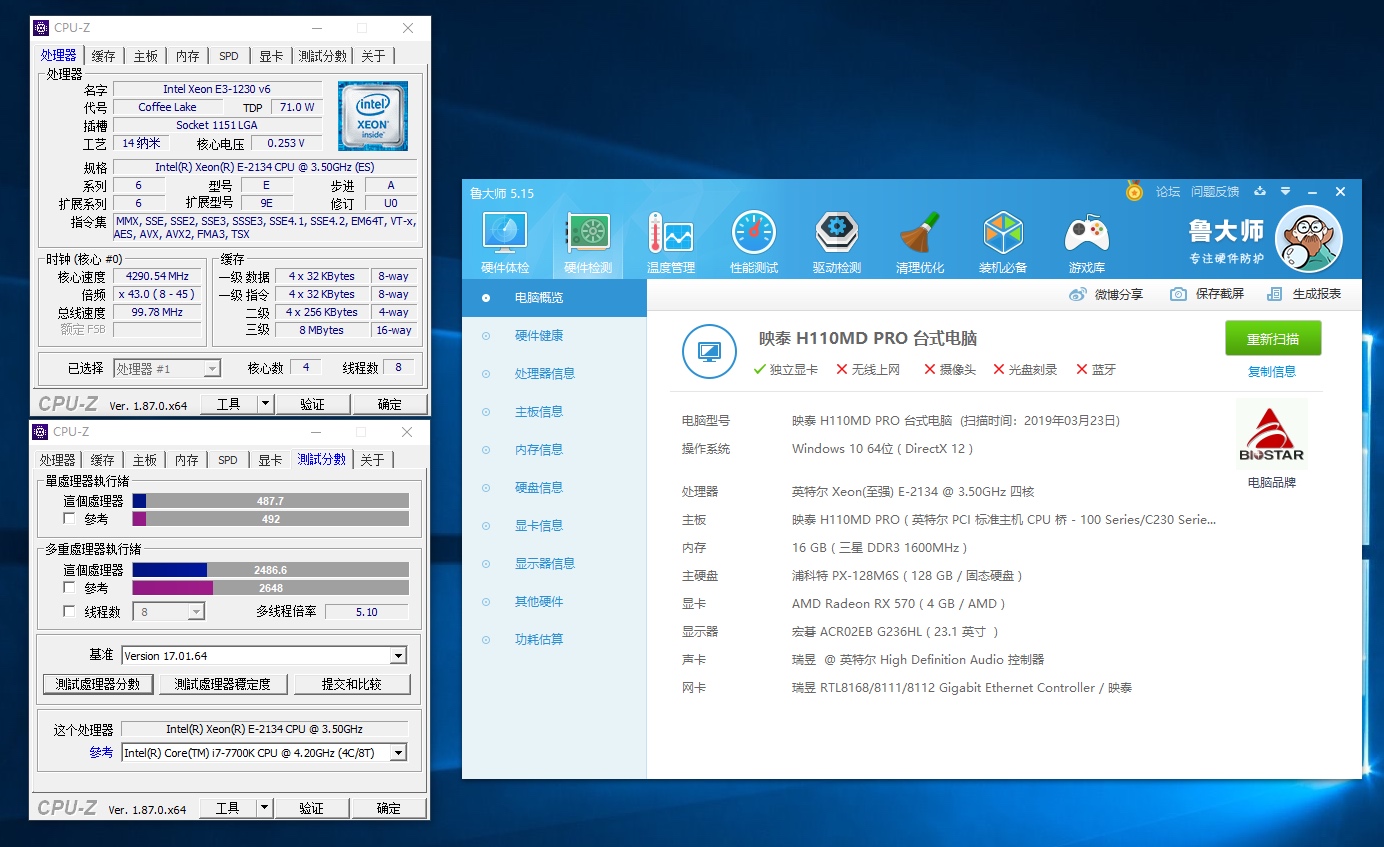Click the download tray icon in 鲁大师 title bar
This screenshot has width=1384, height=847.
[x=1261, y=192]
